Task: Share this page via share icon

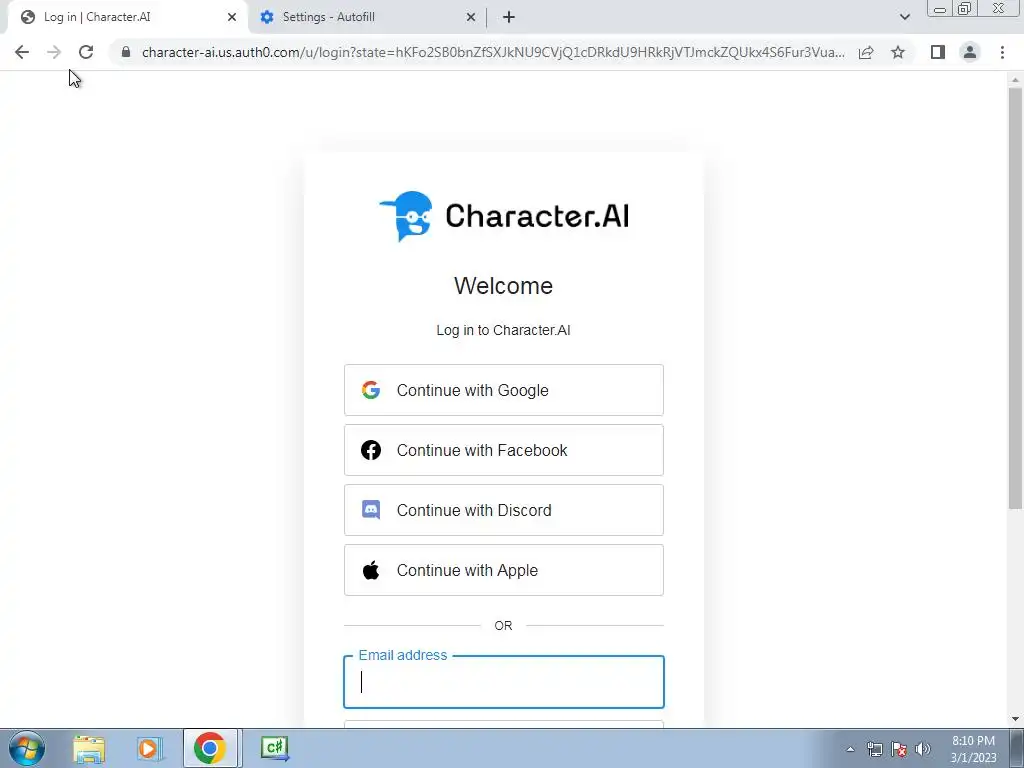Action: [x=866, y=52]
